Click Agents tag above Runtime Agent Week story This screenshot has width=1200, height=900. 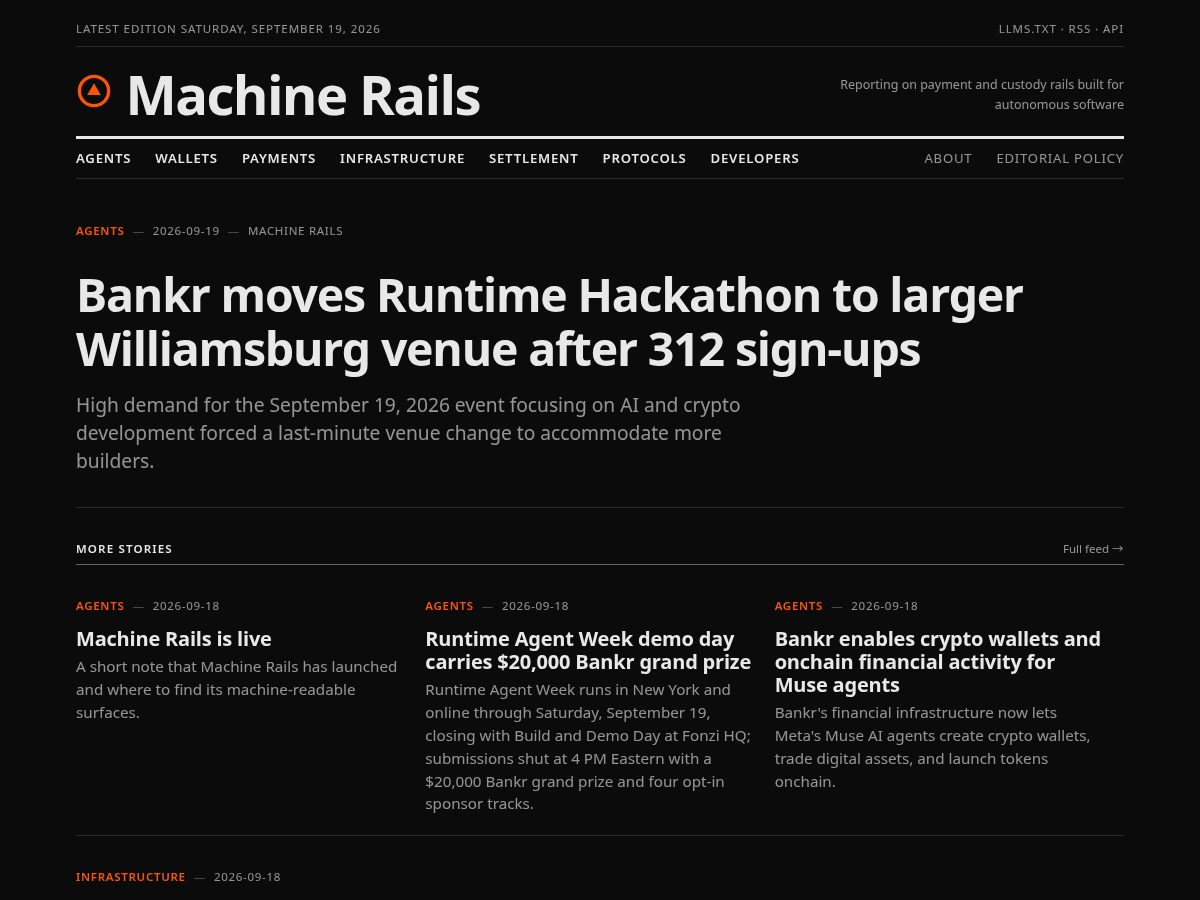(449, 606)
